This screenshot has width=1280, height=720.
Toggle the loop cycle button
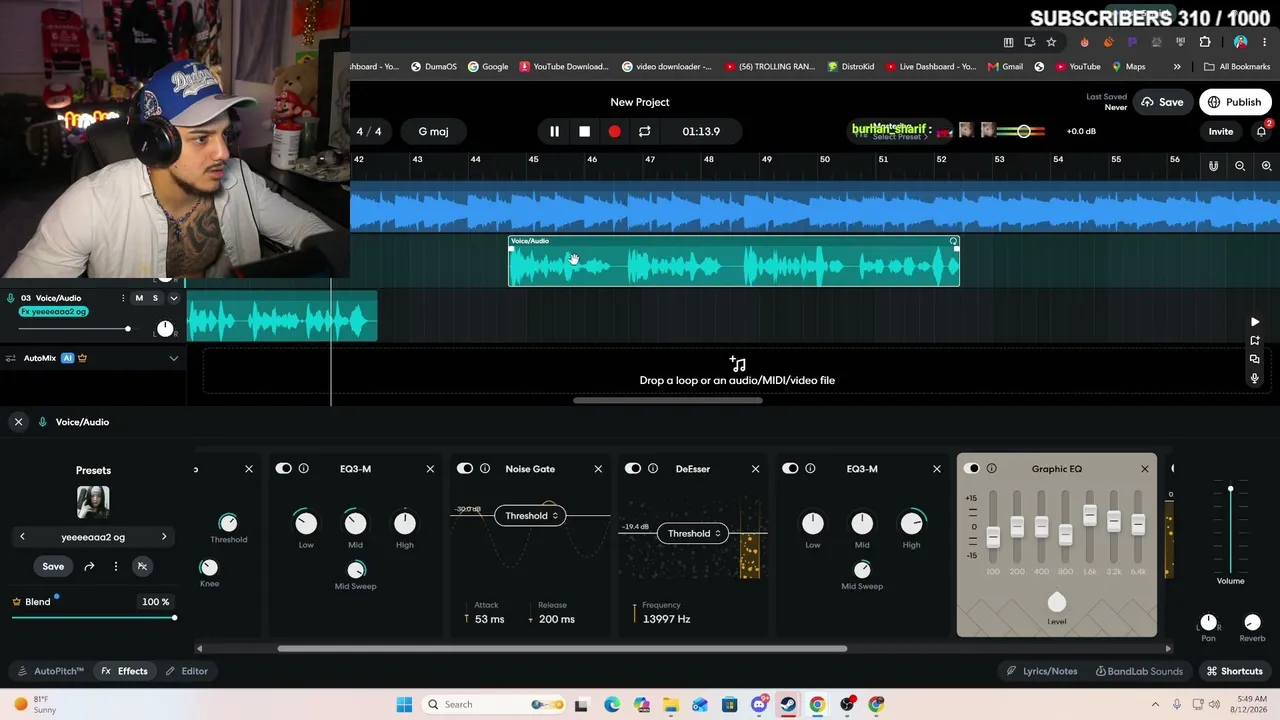pos(644,131)
